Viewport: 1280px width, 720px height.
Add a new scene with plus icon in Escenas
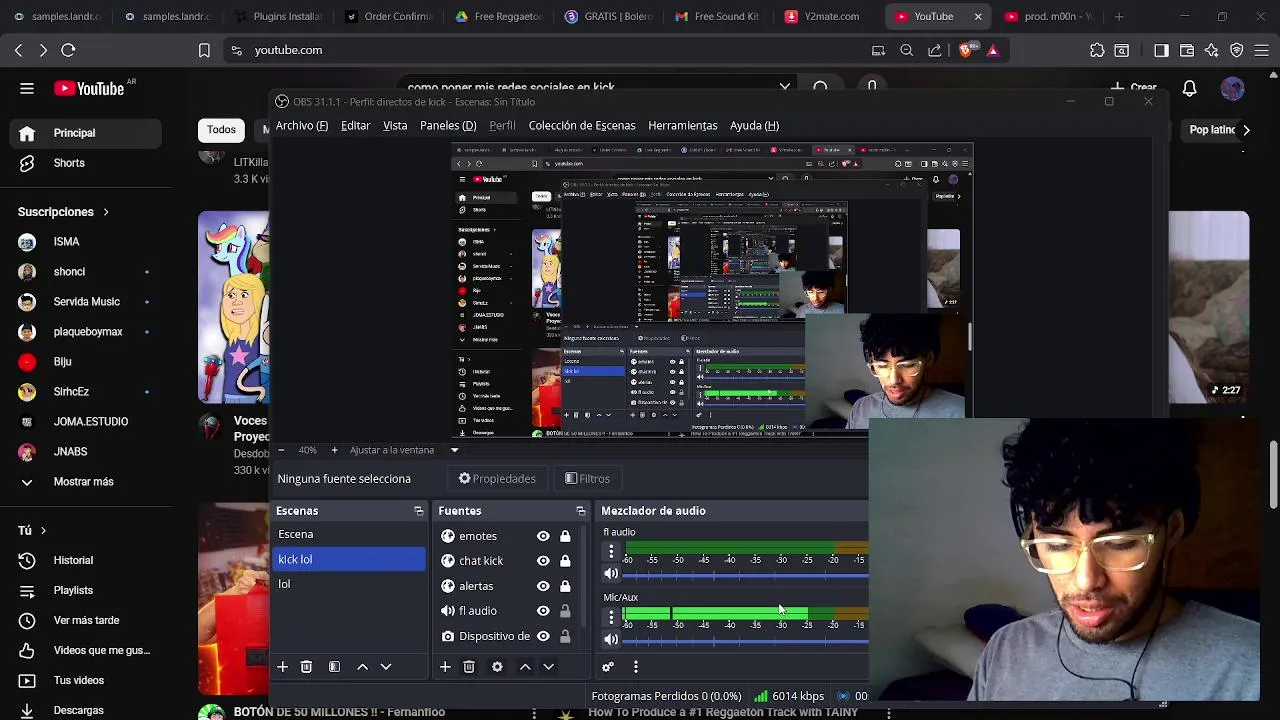tap(283, 667)
